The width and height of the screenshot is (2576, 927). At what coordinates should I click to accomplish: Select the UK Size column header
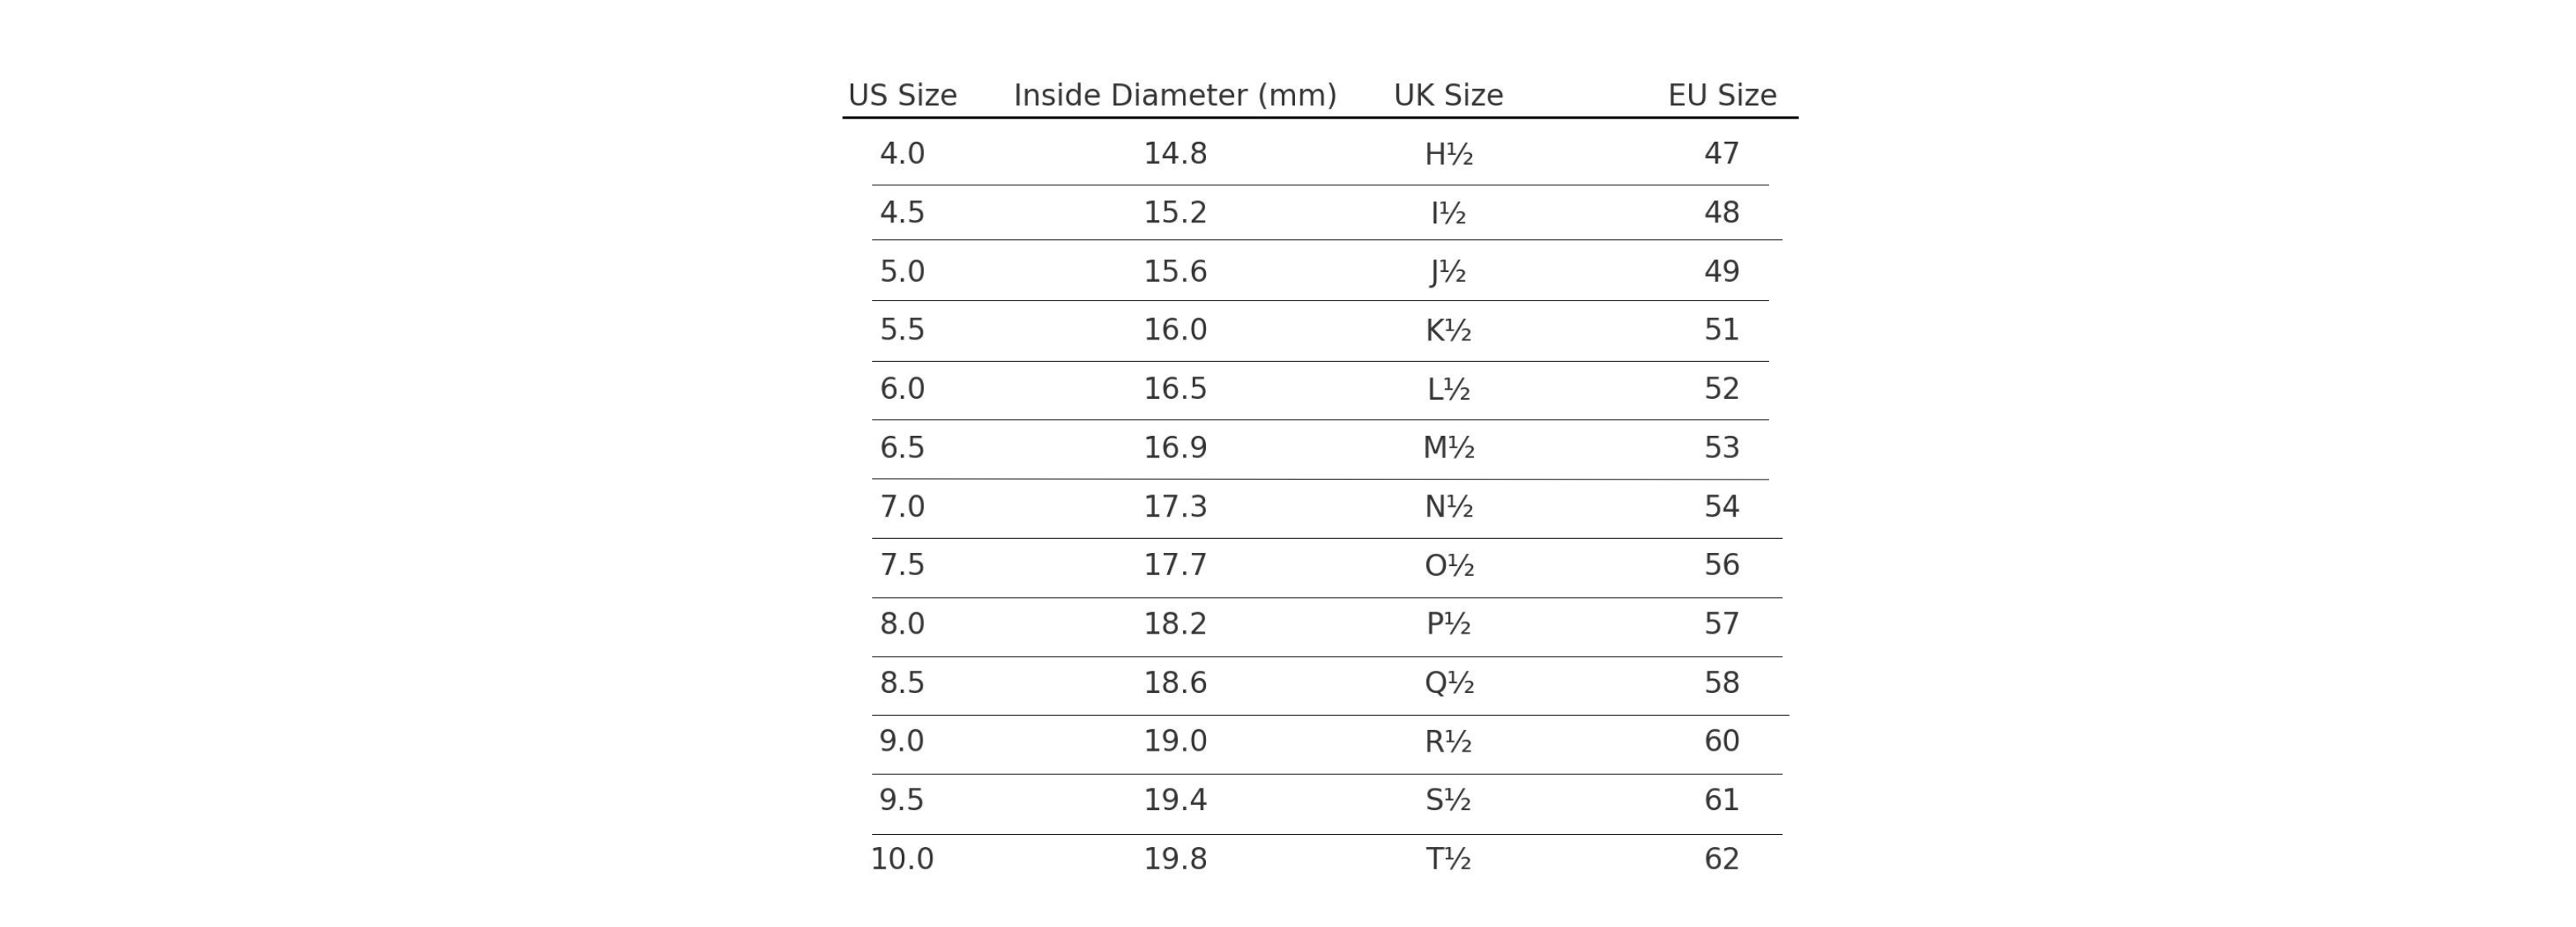[x=1448, y=95]
